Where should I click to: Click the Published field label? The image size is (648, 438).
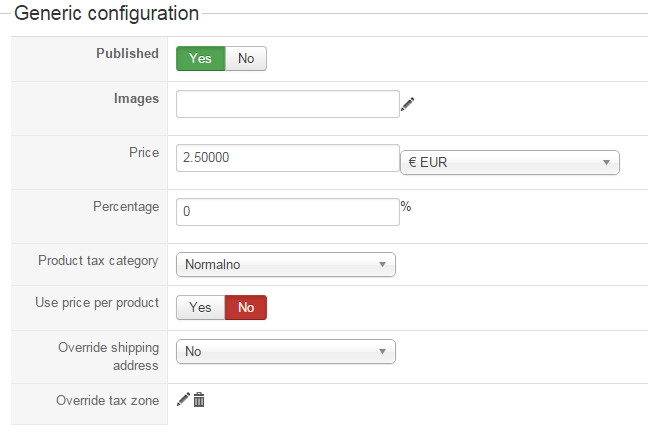pyautogui.click(x=127, y=54)
